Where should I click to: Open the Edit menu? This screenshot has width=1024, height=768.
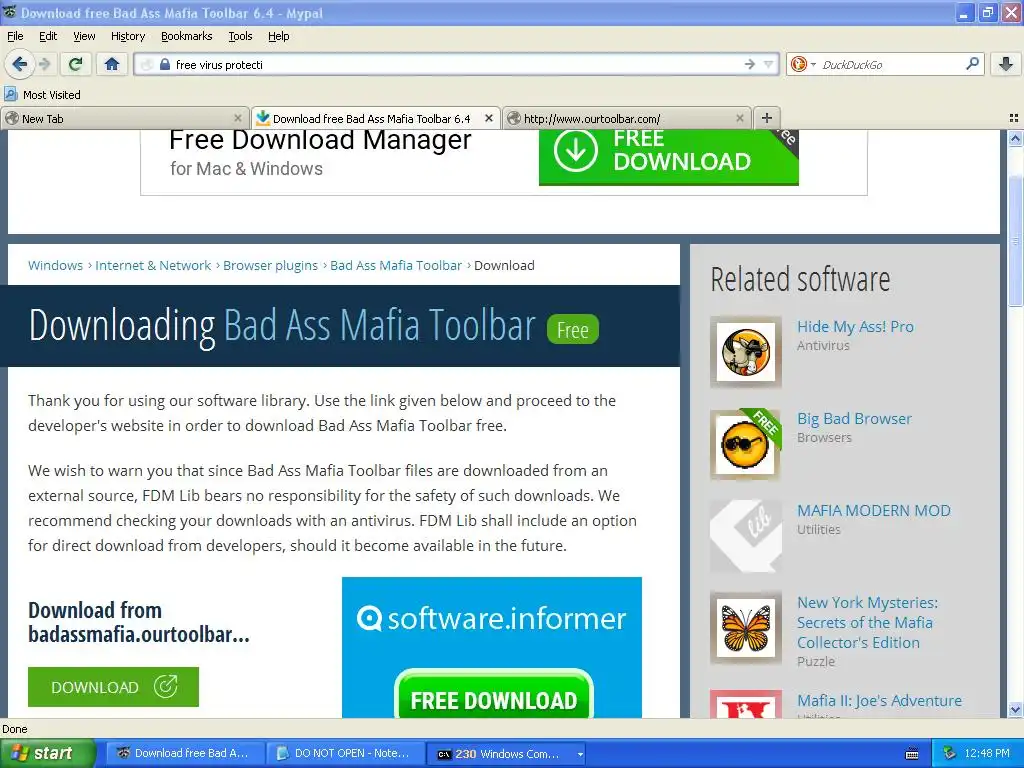pos(48,36)
